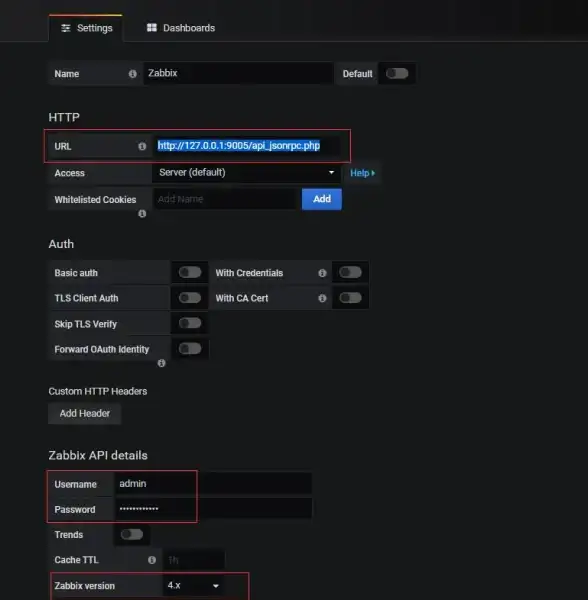Enable the Trends toggle
Viewport: 588px width, 600px height.
click(x=132, y=534)
